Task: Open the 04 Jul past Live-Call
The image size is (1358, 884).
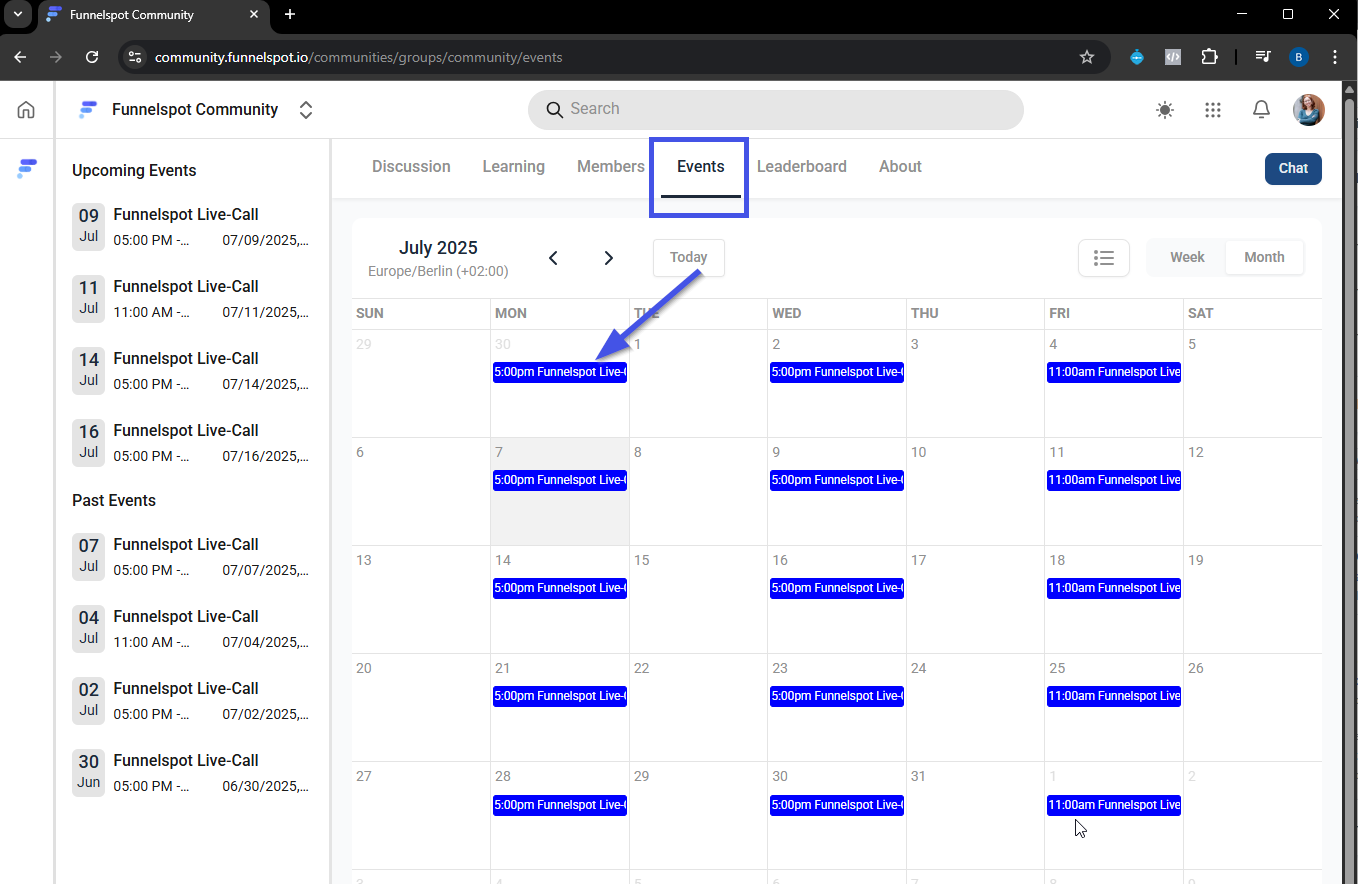Action: pos(191,629)
